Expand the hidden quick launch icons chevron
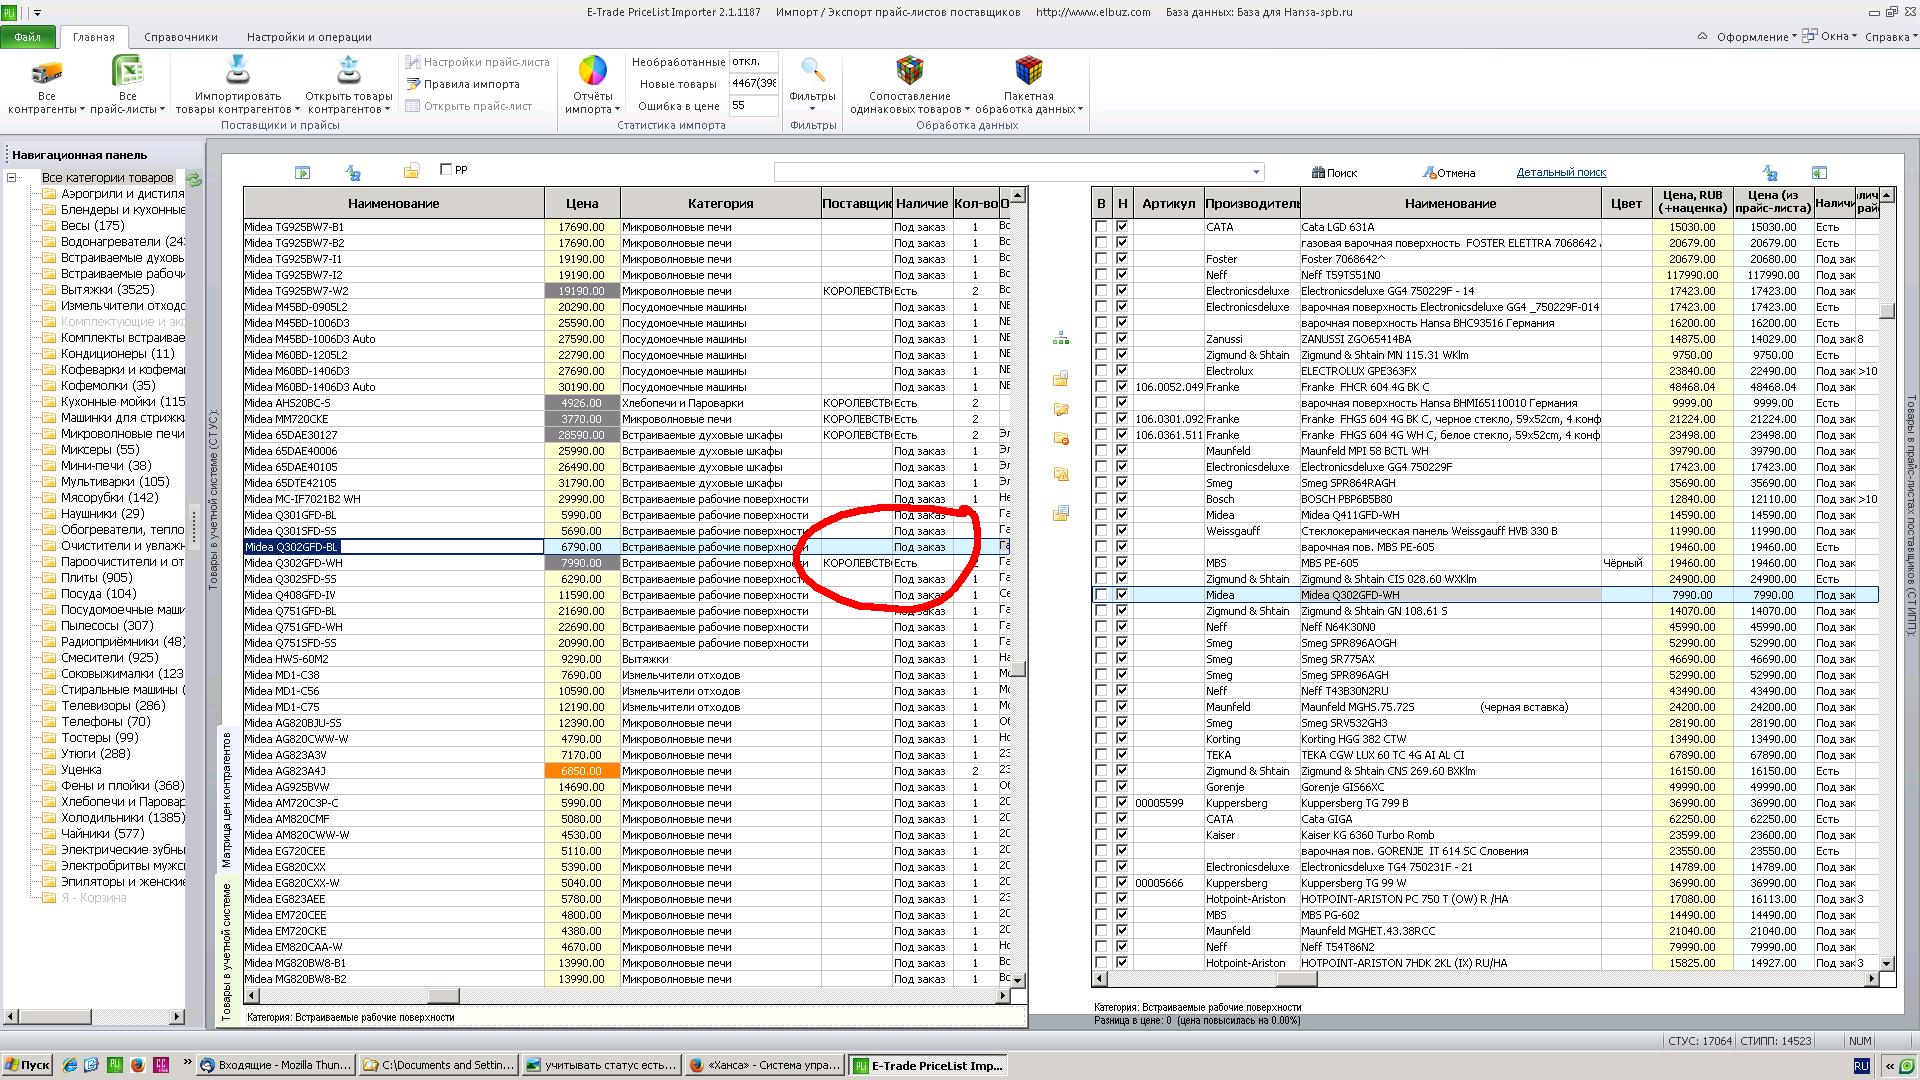 [187, 1063]
